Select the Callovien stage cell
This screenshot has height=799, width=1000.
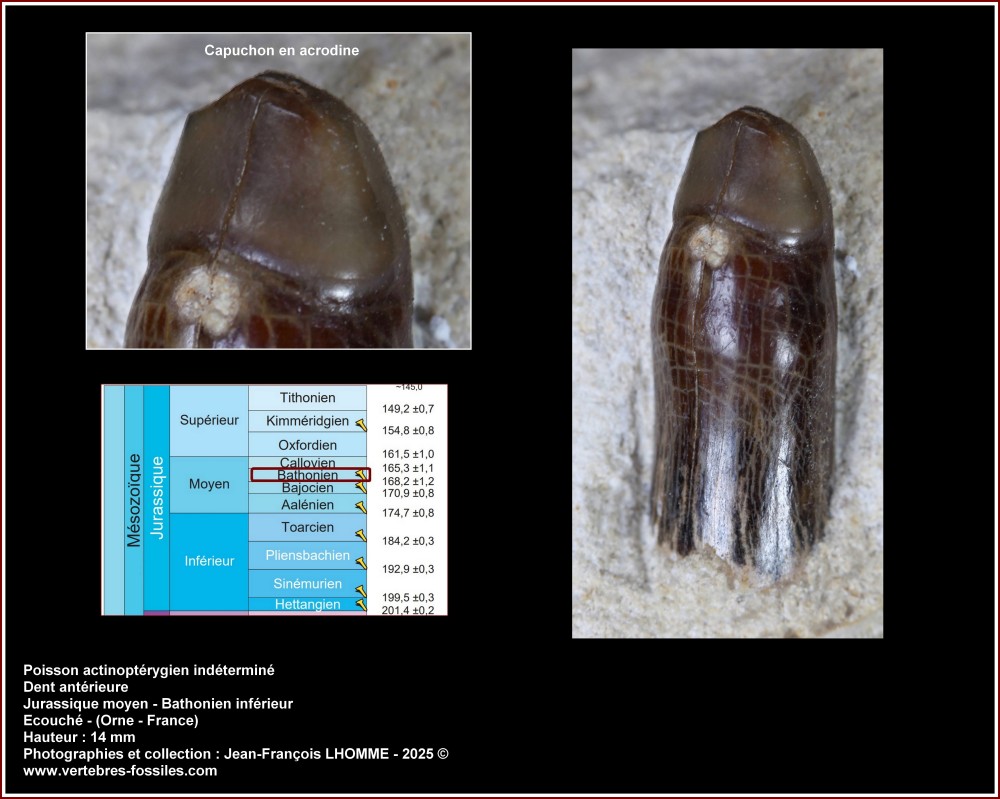tap(307, 462)
